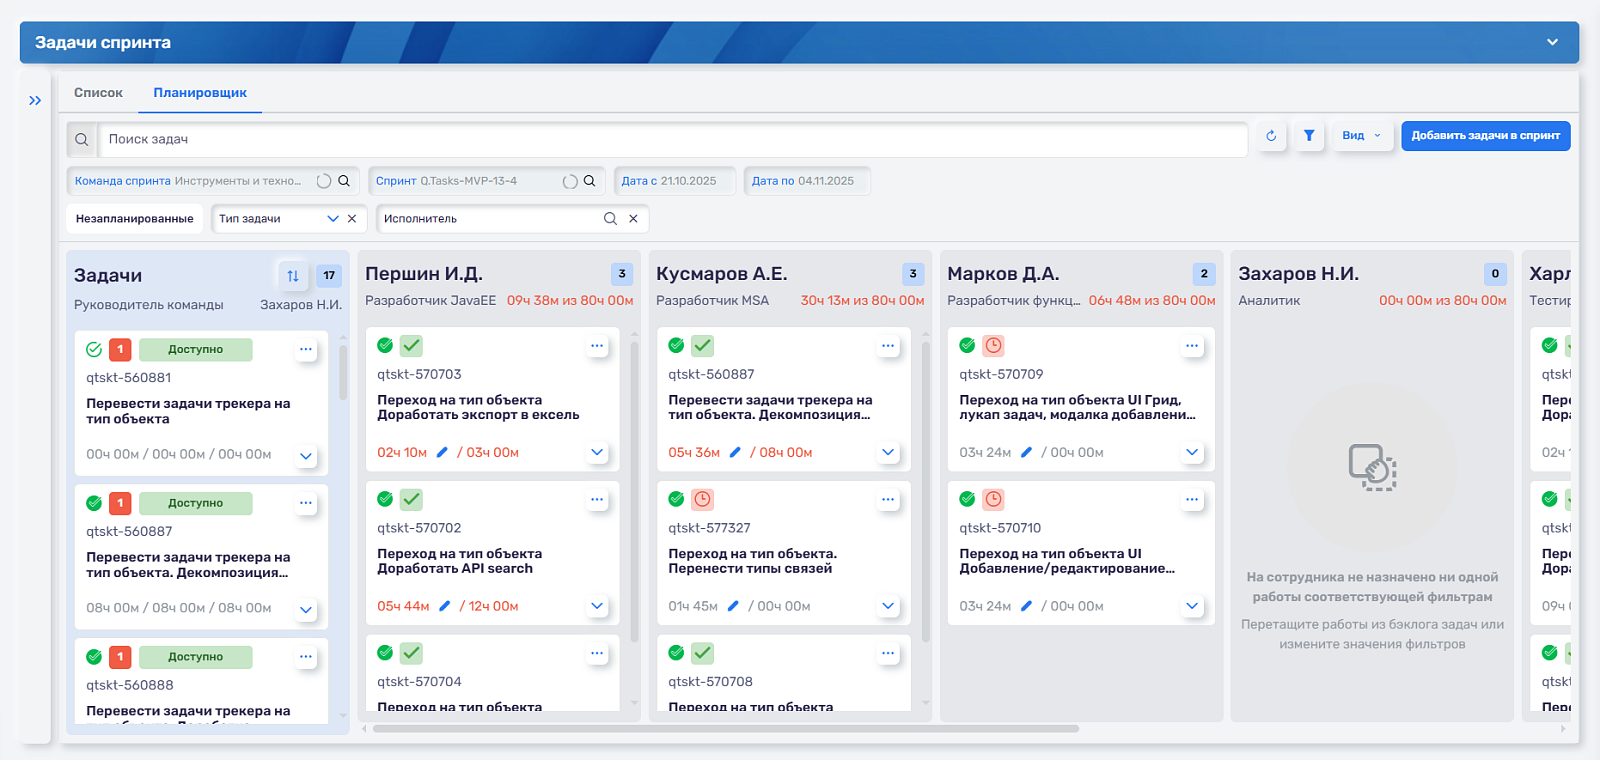This screenshot has width=1600, height=760.
Task: Expand task qtskt-577327 chevron
Action: [x=888, y=606]
